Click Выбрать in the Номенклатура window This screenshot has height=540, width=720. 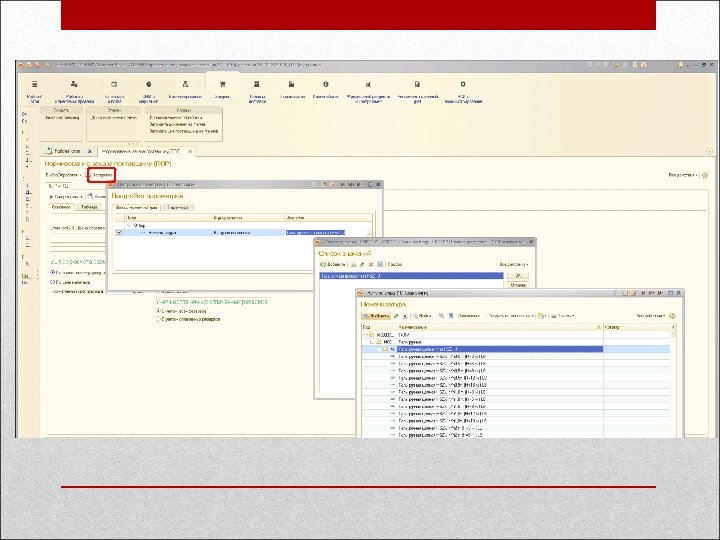coord(376,316)
